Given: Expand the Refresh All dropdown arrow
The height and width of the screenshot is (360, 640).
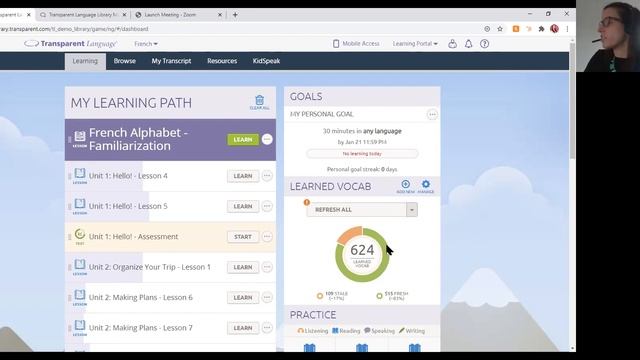Looking at the screenshot, I should 412,210.
